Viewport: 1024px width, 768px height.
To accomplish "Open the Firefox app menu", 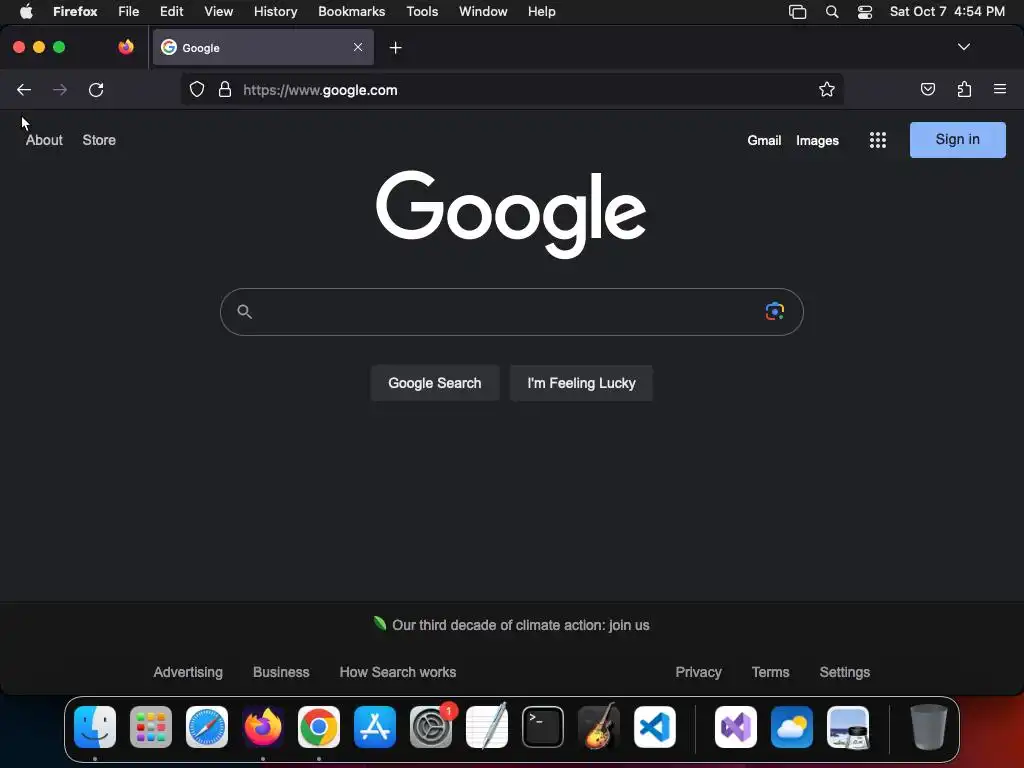I will pos(75,12).
